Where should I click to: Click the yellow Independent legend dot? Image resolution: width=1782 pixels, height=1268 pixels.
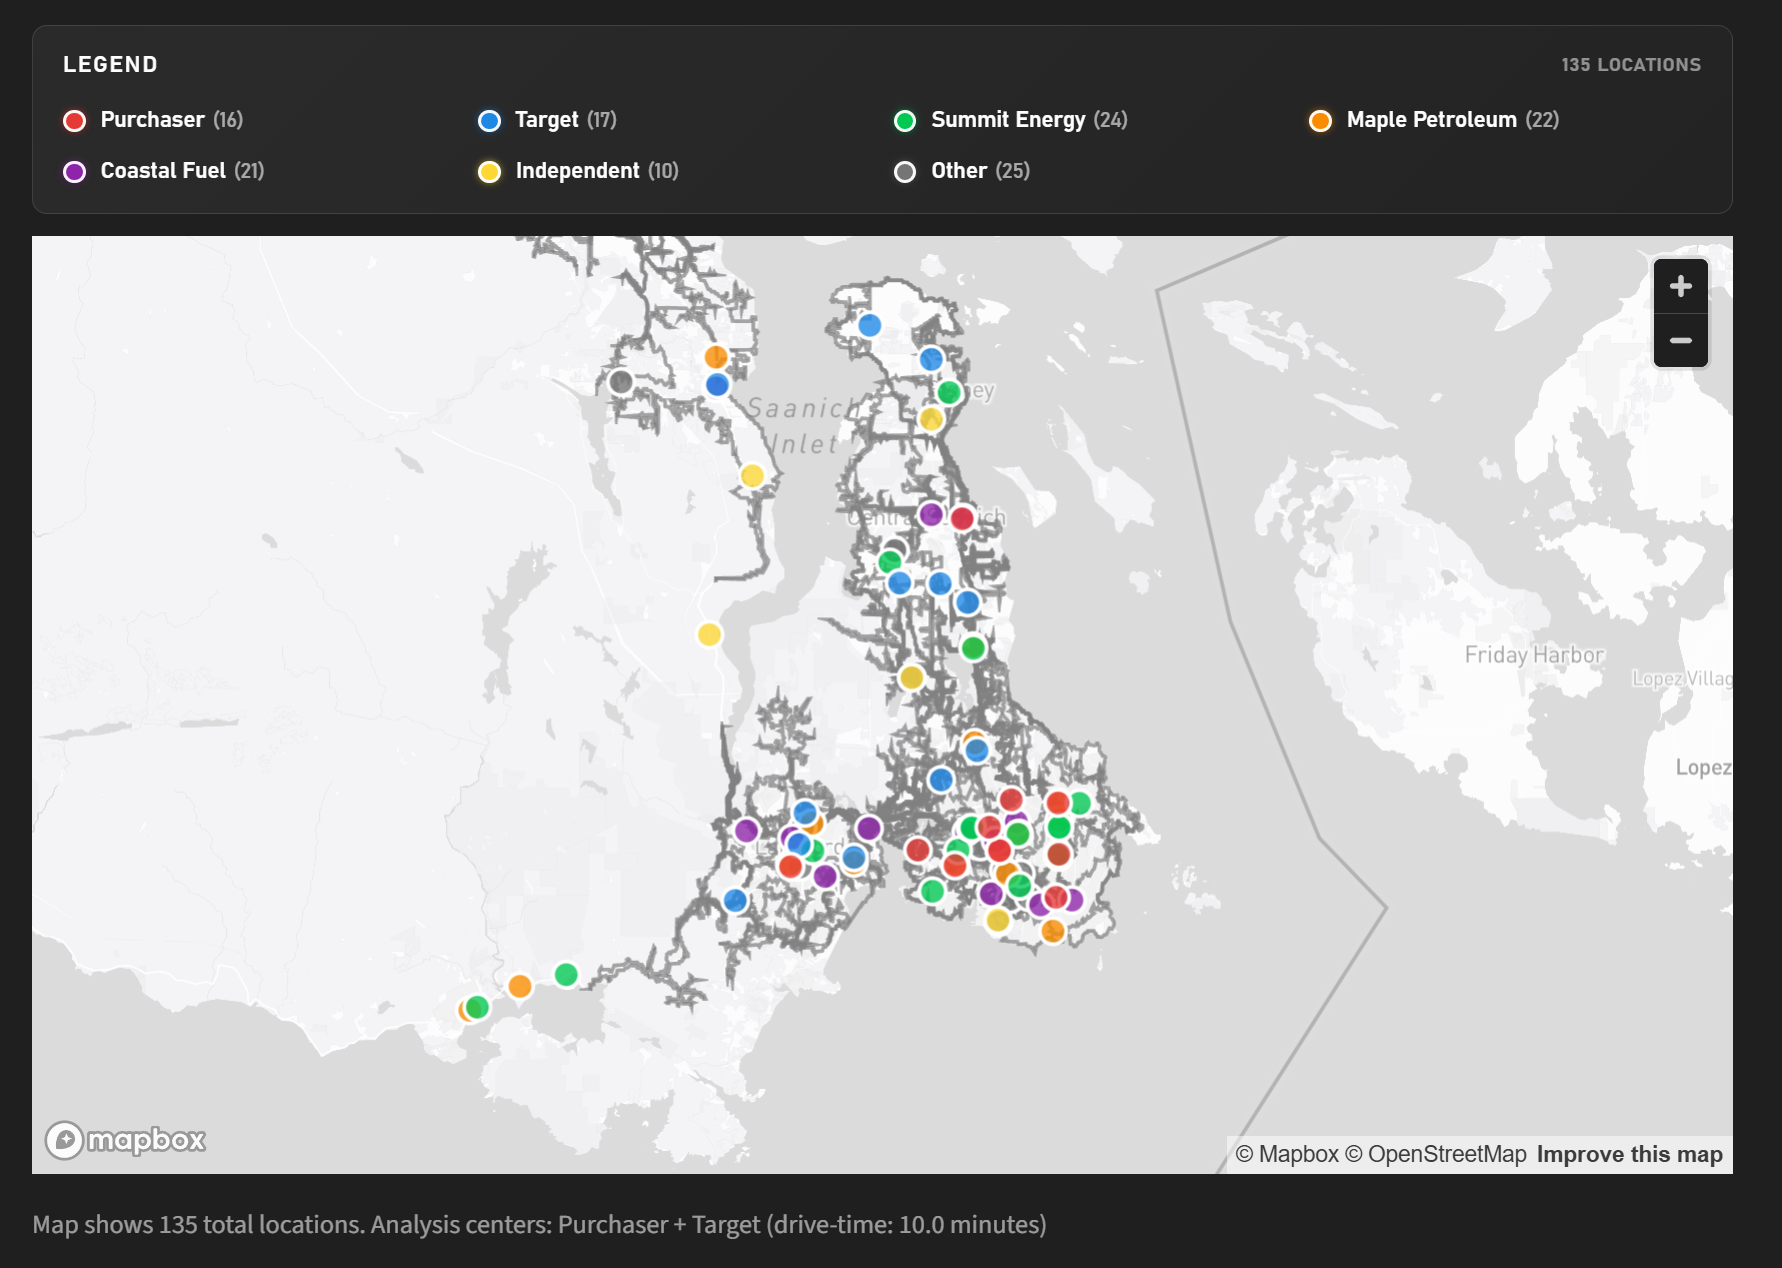point(489,171)
